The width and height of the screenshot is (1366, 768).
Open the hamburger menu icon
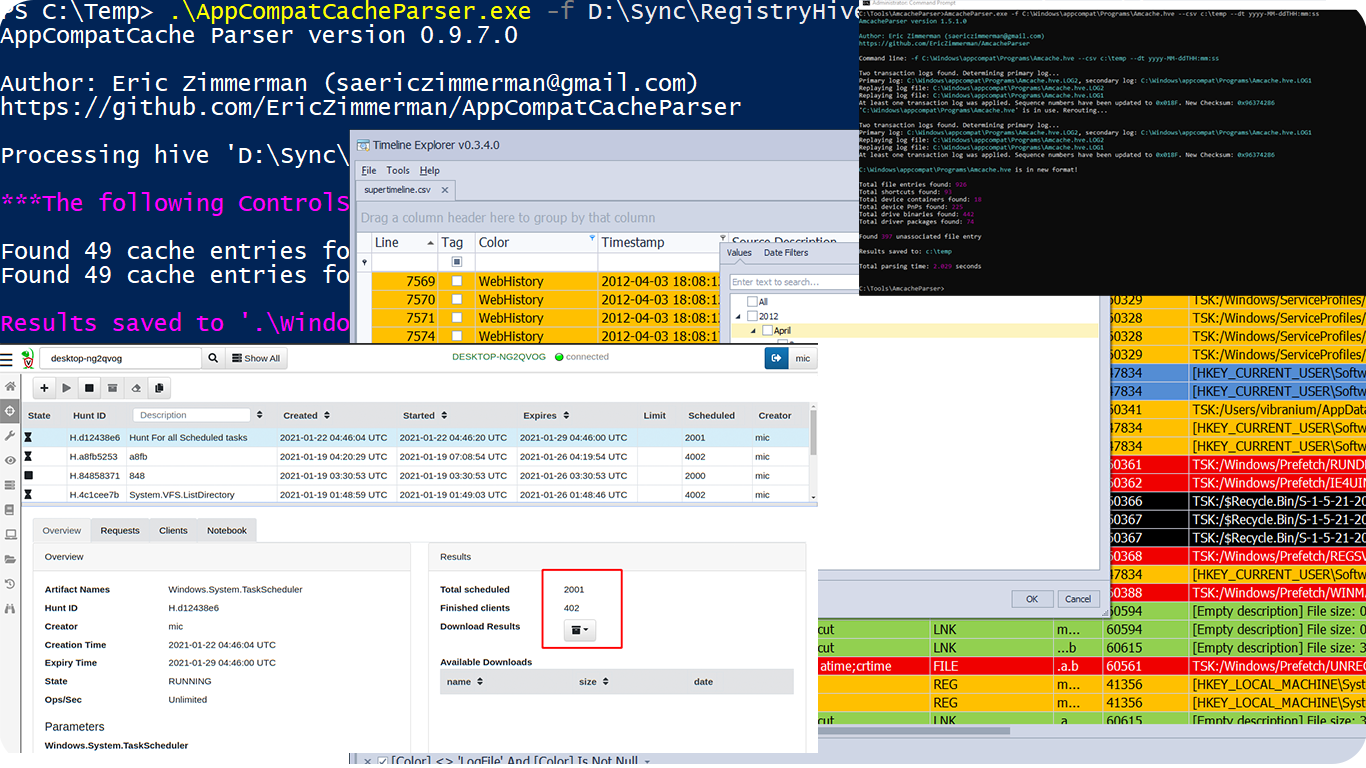click(x=7, y=358)
